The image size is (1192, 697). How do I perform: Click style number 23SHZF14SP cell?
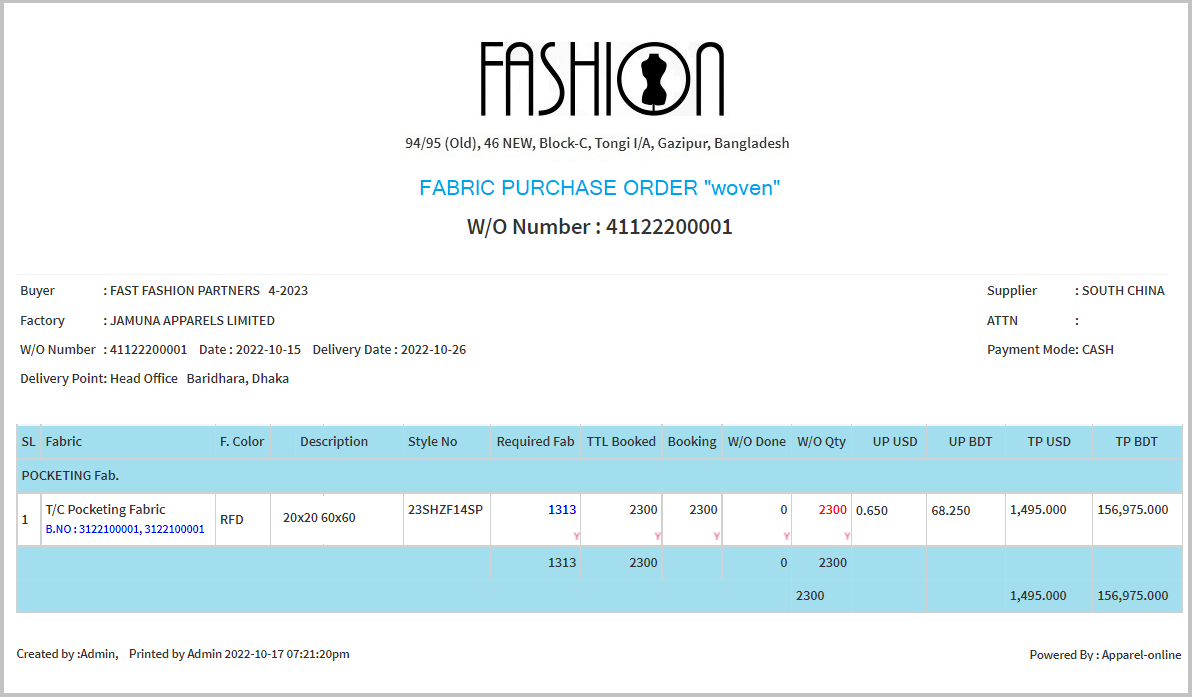click(445, 510)
